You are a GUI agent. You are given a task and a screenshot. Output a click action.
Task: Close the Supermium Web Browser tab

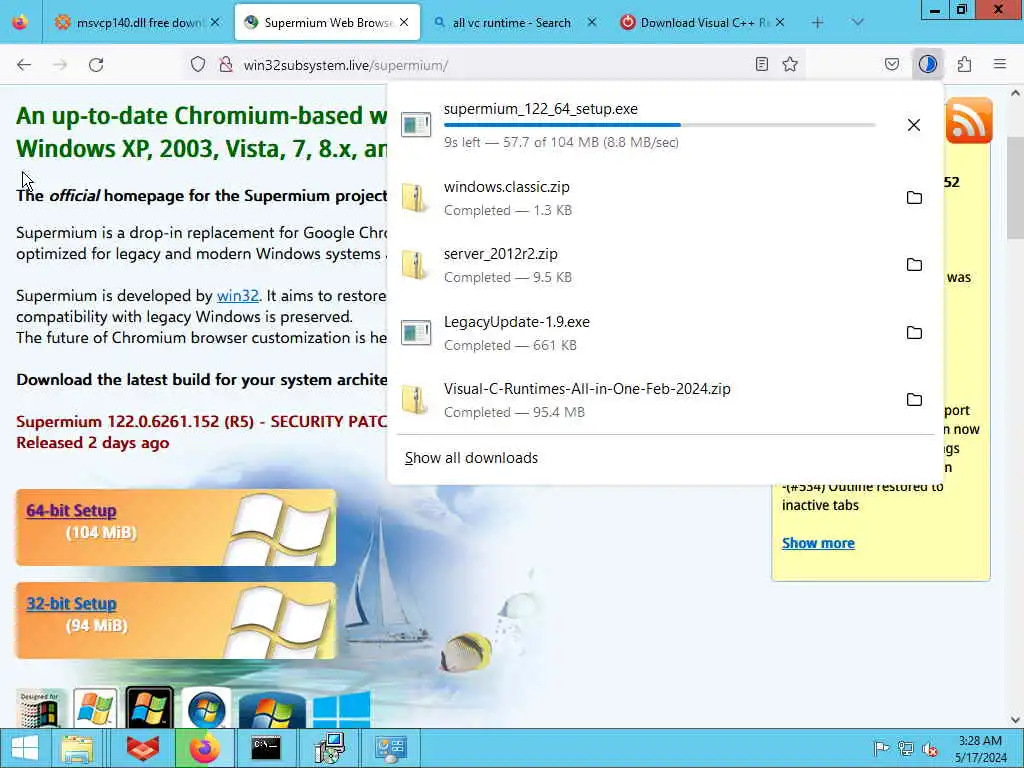pos(404,23)
